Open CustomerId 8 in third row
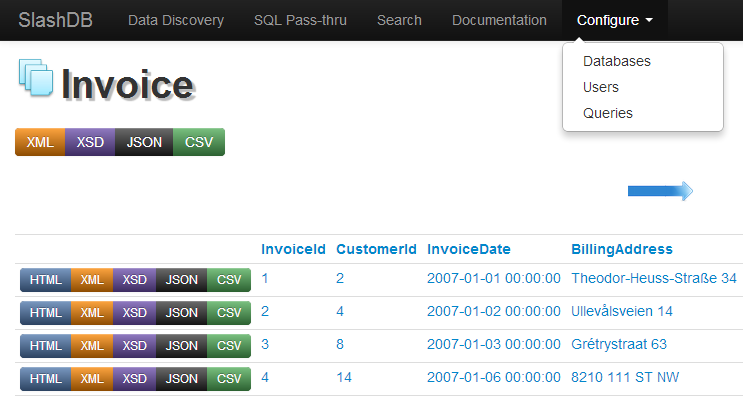This screenshot has height=400, width=743. (340, 345)
